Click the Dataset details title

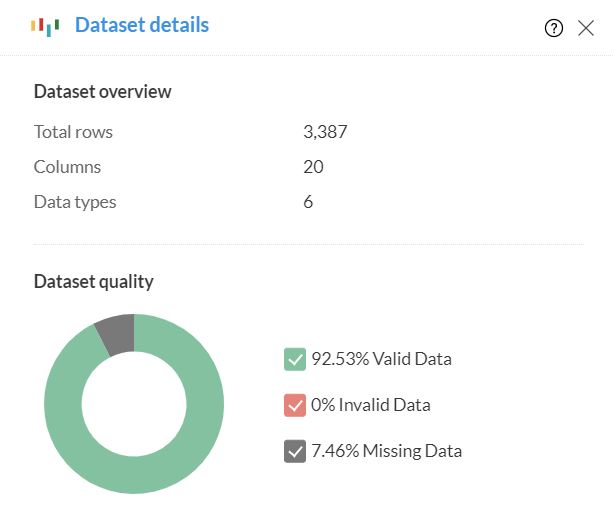[142, 26]
